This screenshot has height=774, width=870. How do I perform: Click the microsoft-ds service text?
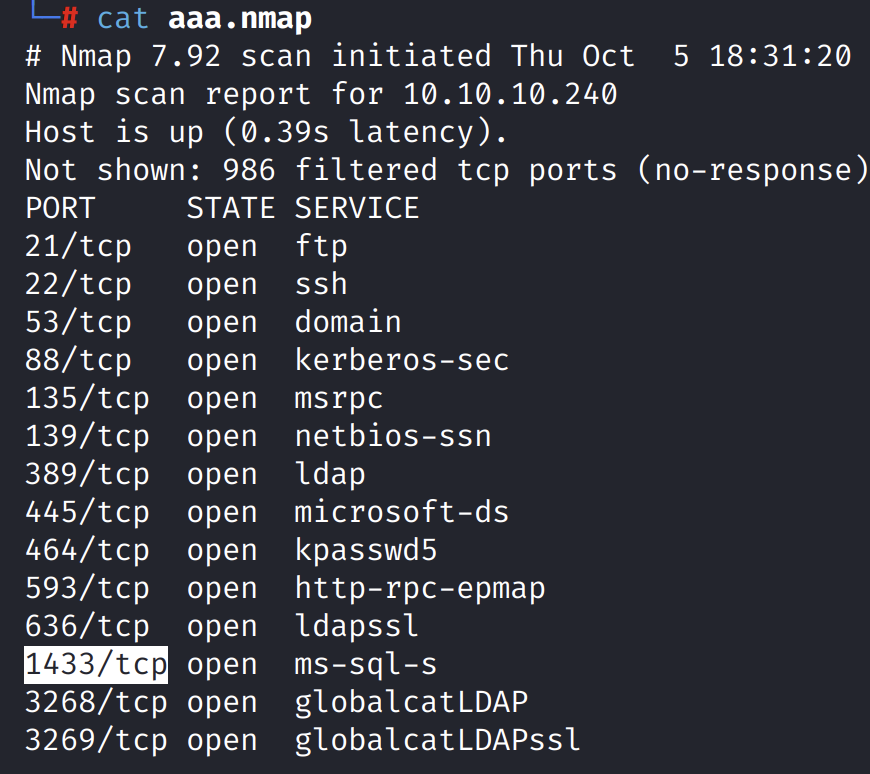click(401, 513)
